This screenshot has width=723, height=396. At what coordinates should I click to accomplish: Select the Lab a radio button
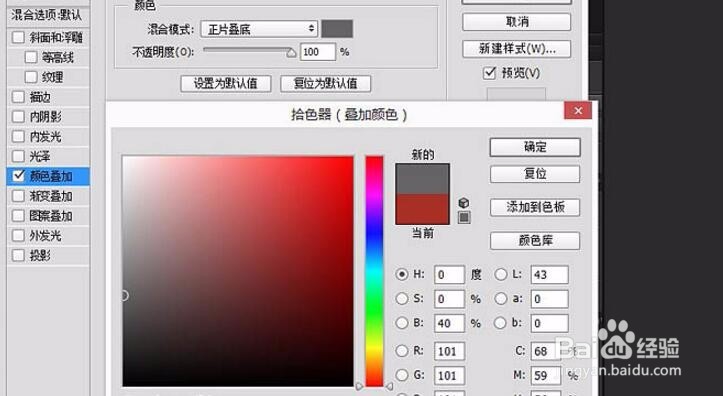(x=501, y=299)
